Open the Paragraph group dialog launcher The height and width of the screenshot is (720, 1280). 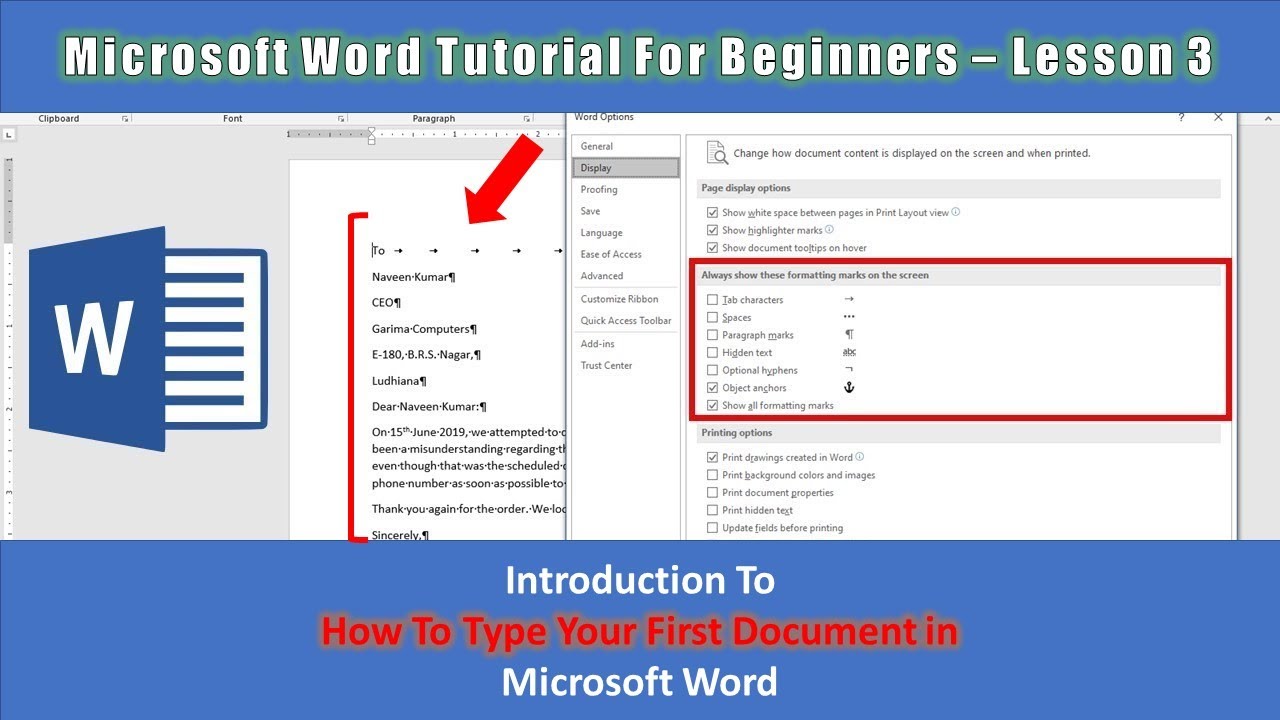click(x=526, y=119)
